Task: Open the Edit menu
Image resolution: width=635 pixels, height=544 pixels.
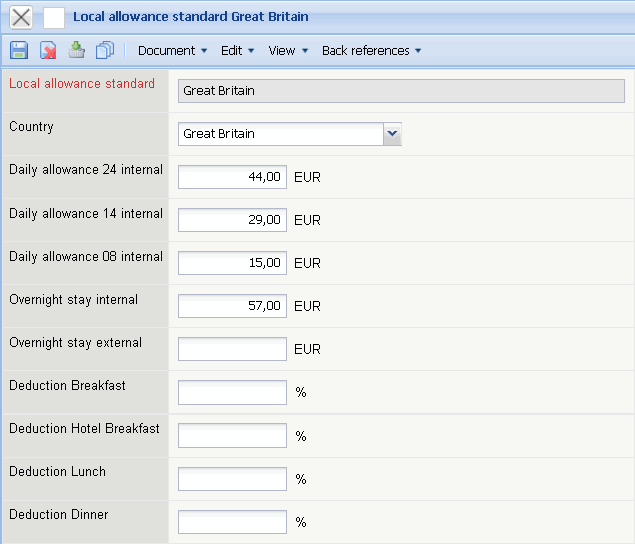Action: [x=237, y=50]
